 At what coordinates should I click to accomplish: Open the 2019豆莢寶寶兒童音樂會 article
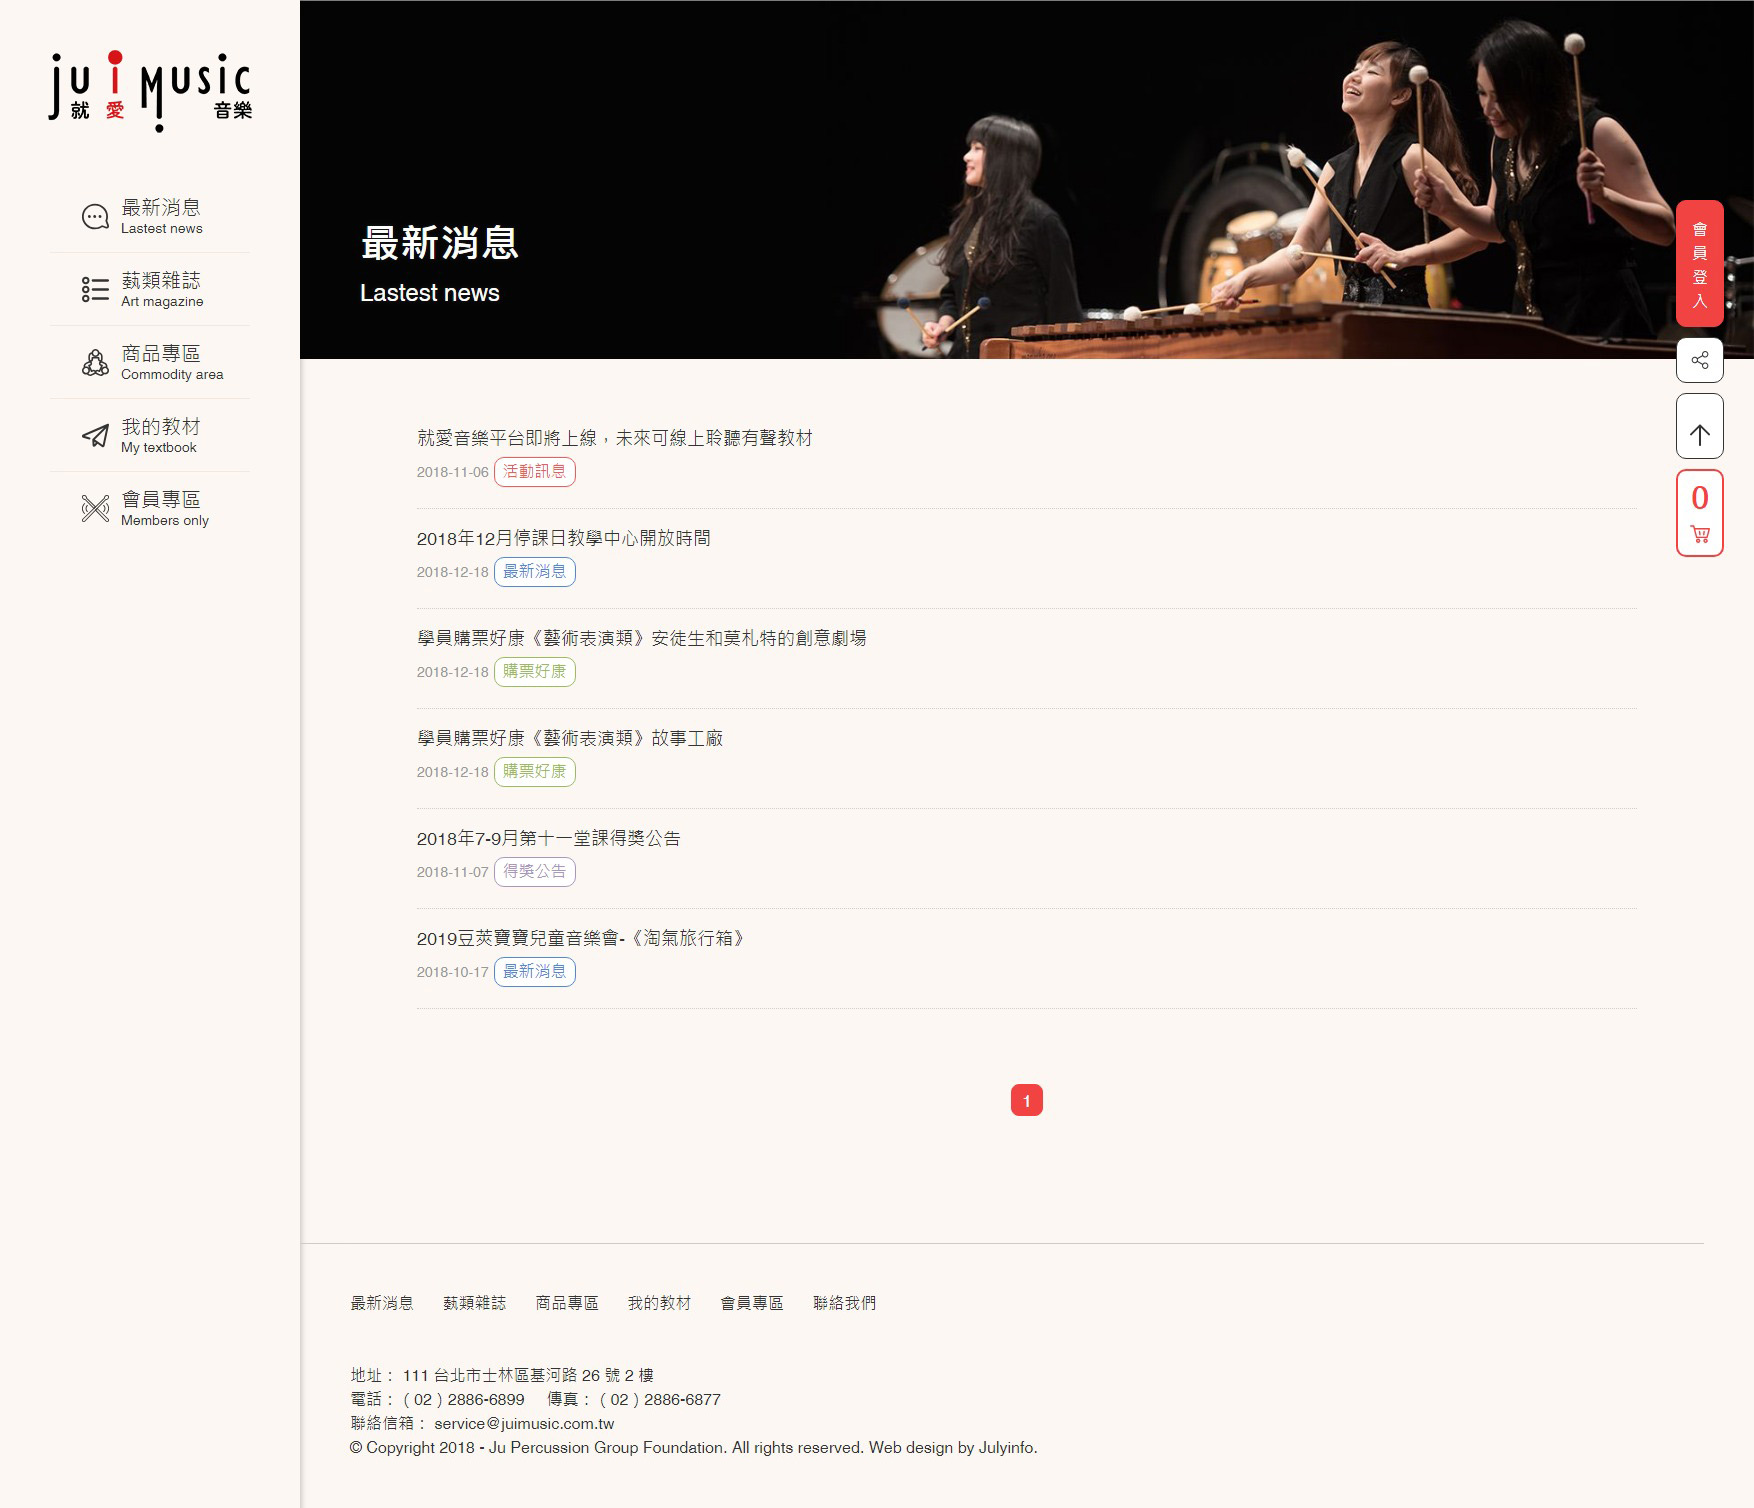(581, 939)
